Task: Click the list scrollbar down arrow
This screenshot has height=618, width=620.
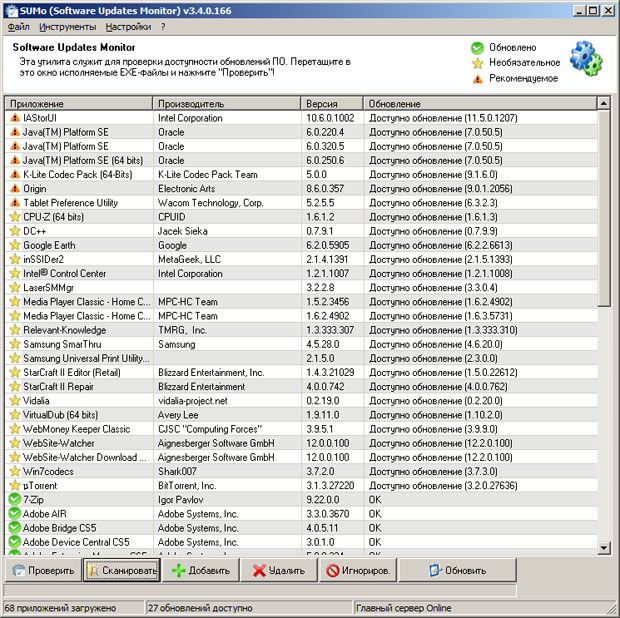Action: point(604,548)
